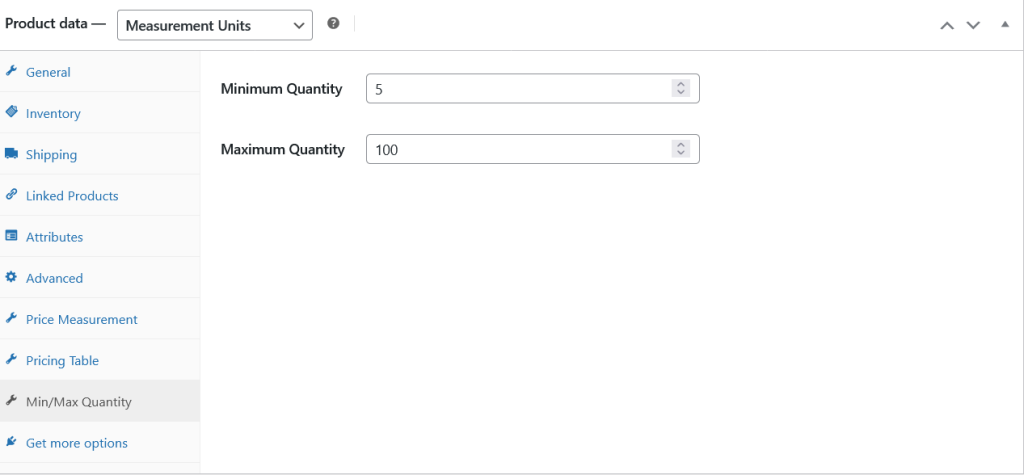
Task: Click the Inventory tag icon
Action: [11, 113]
